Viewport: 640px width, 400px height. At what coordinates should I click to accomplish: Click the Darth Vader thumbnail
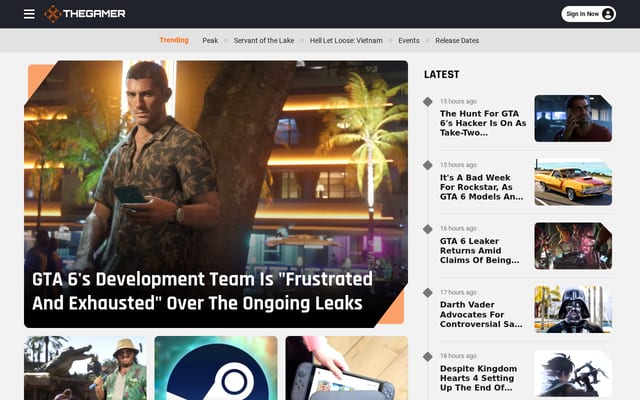(x=573, y=309)
